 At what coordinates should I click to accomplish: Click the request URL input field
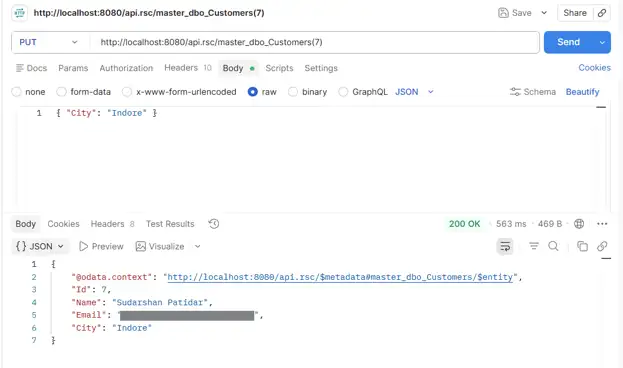314,42
